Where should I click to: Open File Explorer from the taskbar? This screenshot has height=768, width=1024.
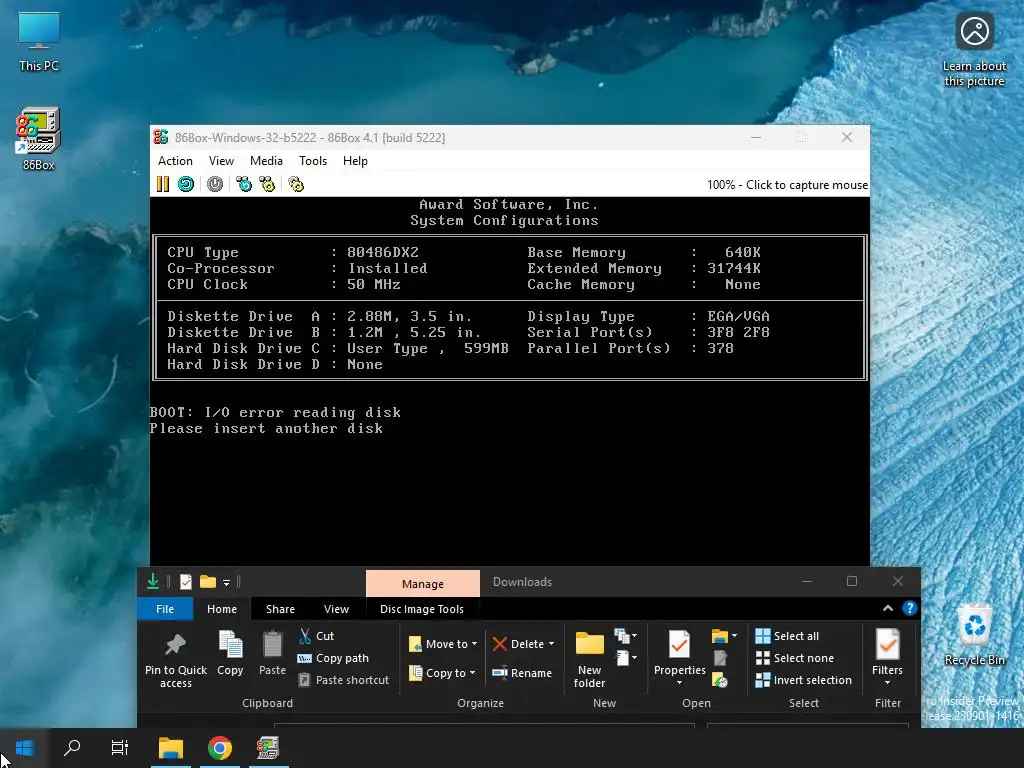pyautogui.click(x=170, y=748)
